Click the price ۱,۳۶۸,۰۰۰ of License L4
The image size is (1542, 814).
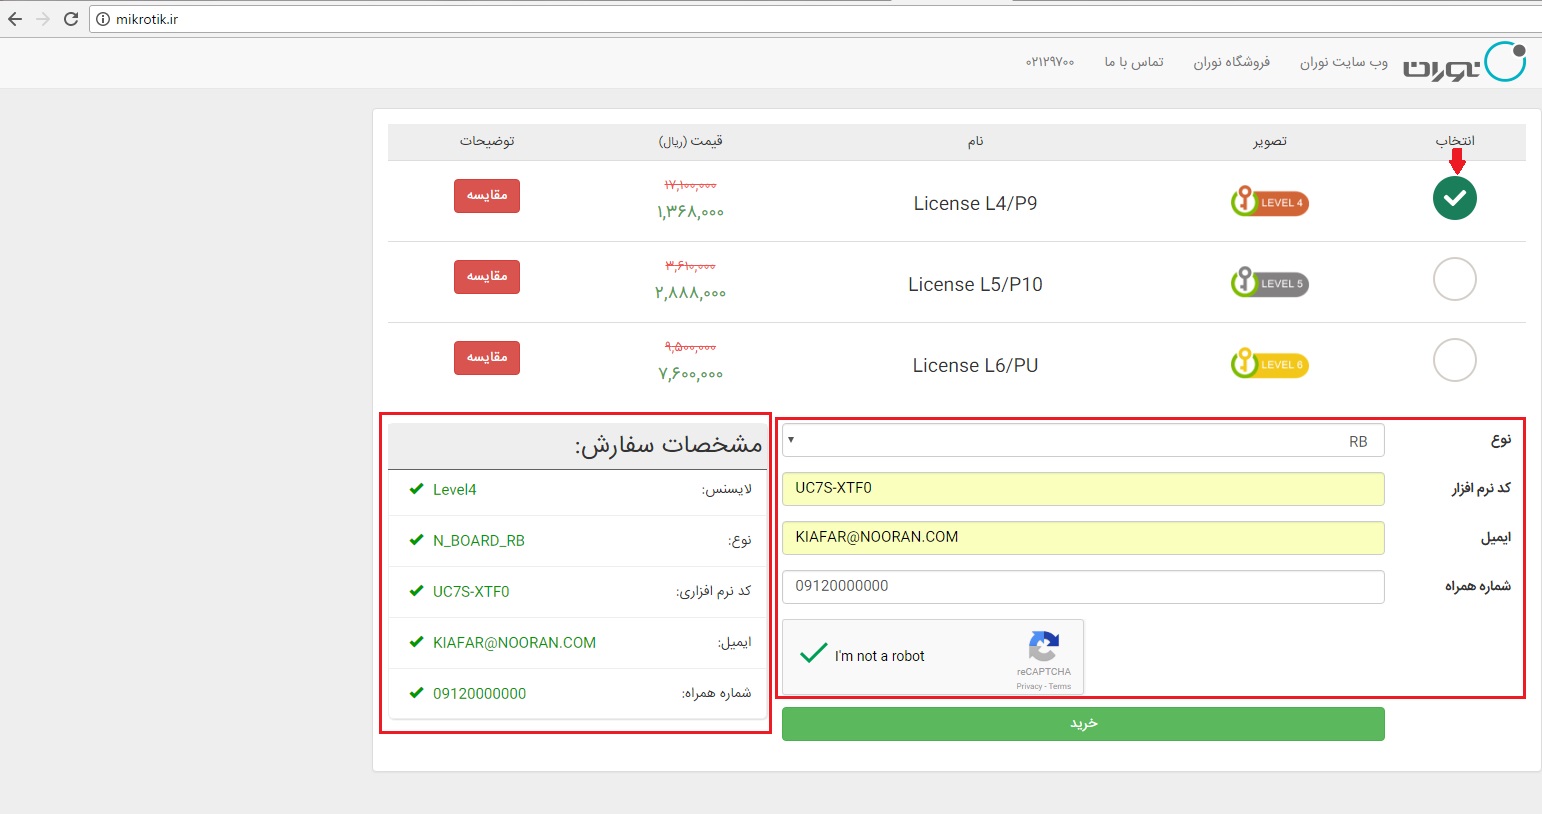click(x=690, y=212)
